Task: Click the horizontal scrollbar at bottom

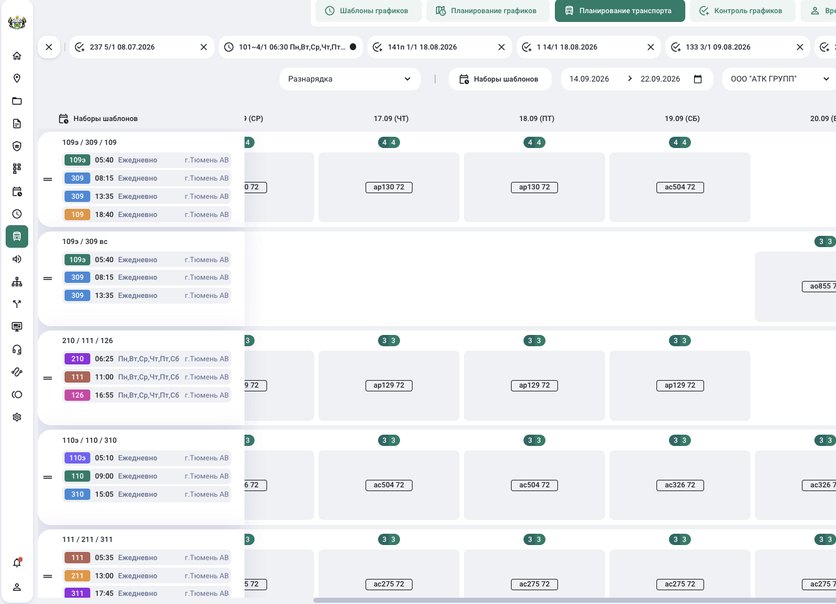Action: [x=575, y=600]
